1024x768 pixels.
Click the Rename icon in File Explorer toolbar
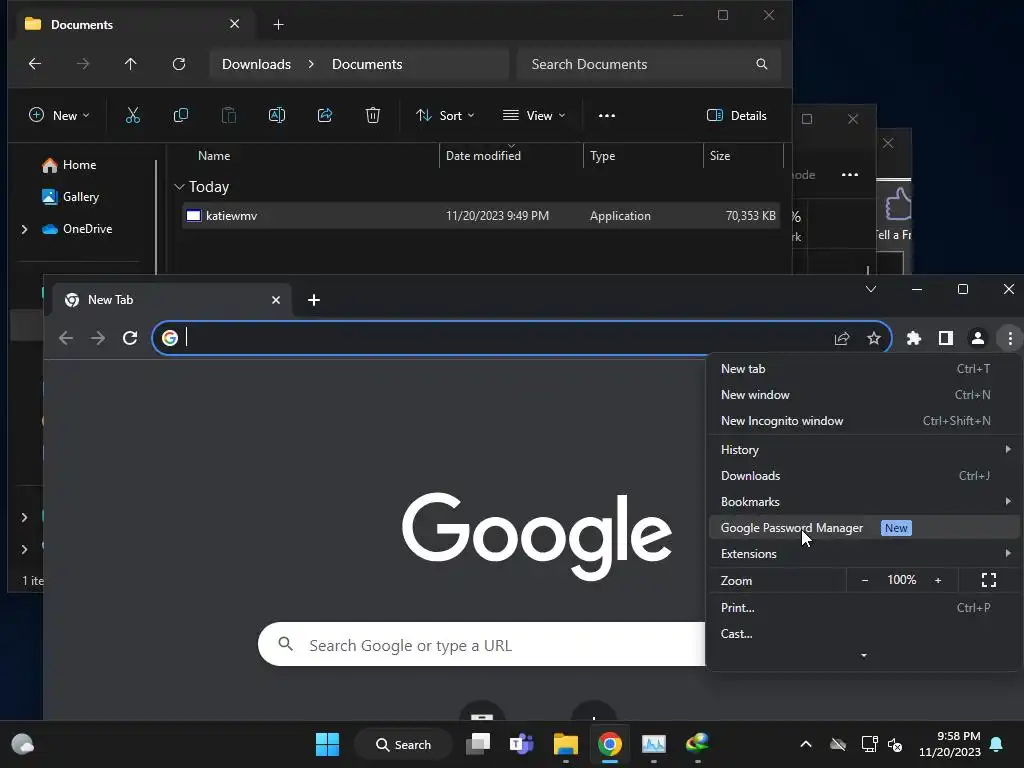tap(277, 116)
